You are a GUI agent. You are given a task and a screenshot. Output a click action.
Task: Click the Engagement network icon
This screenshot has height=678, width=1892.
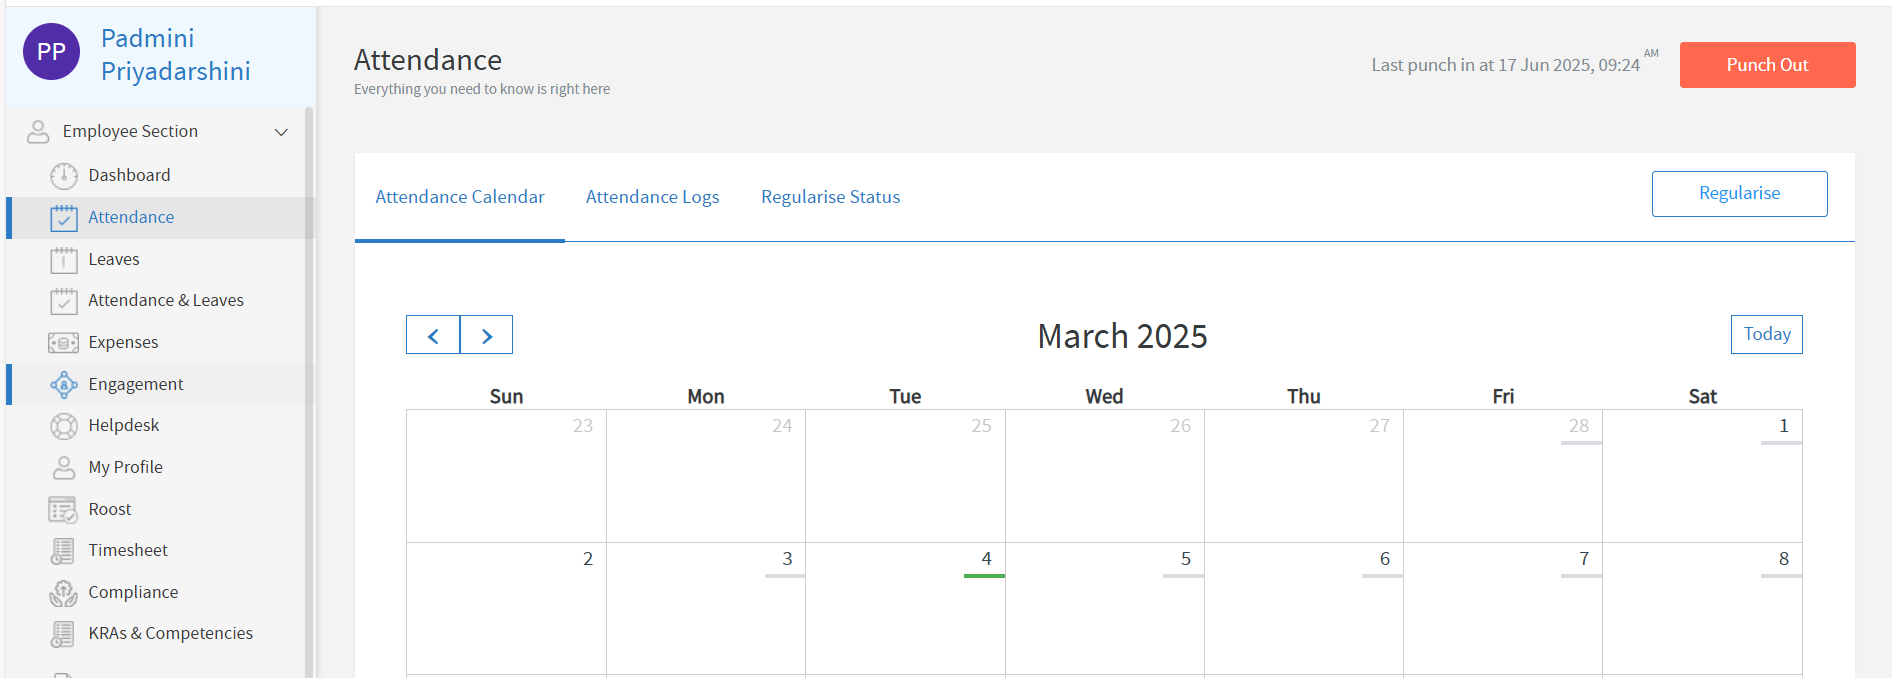(64, 385)
